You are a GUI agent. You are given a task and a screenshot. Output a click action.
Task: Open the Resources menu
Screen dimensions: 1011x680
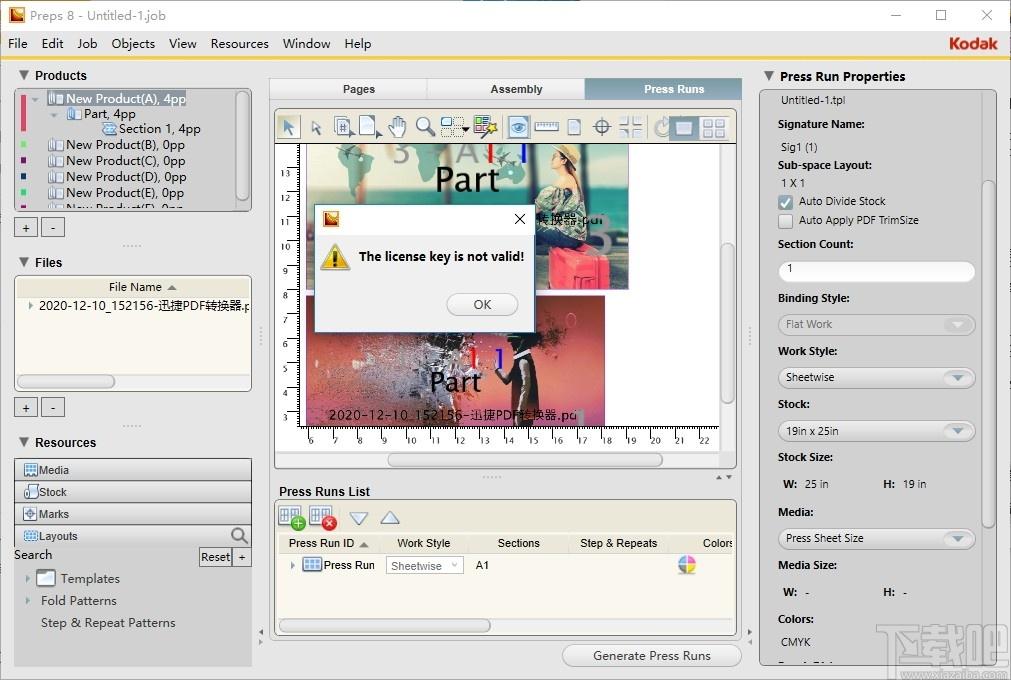tap(239, 44)
